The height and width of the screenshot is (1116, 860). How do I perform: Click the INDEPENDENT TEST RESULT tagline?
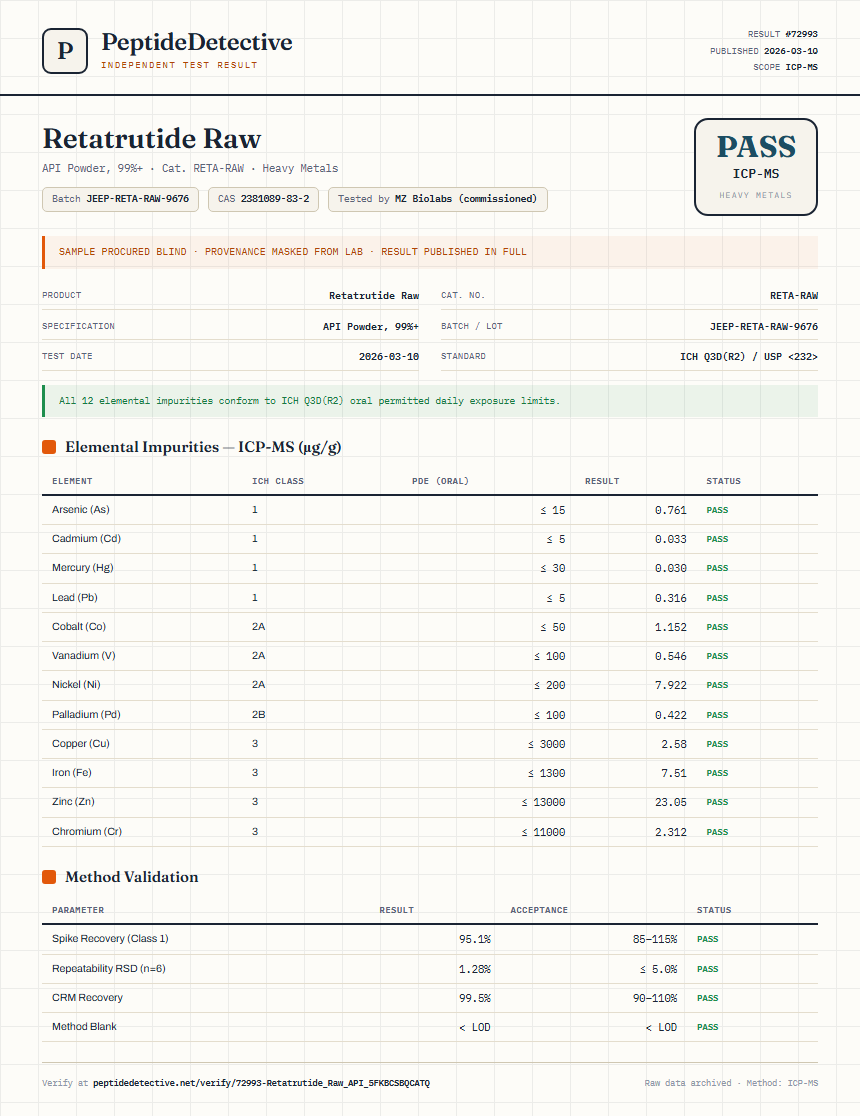179,65
